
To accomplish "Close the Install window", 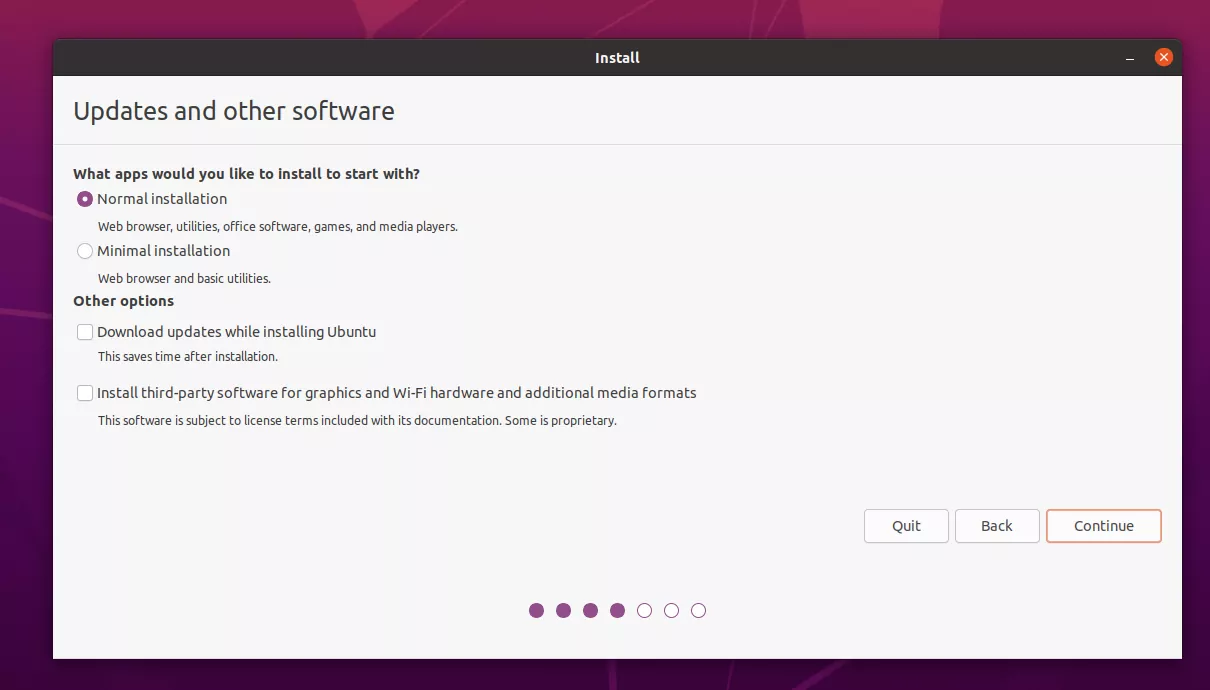I will click(1163, 58).
